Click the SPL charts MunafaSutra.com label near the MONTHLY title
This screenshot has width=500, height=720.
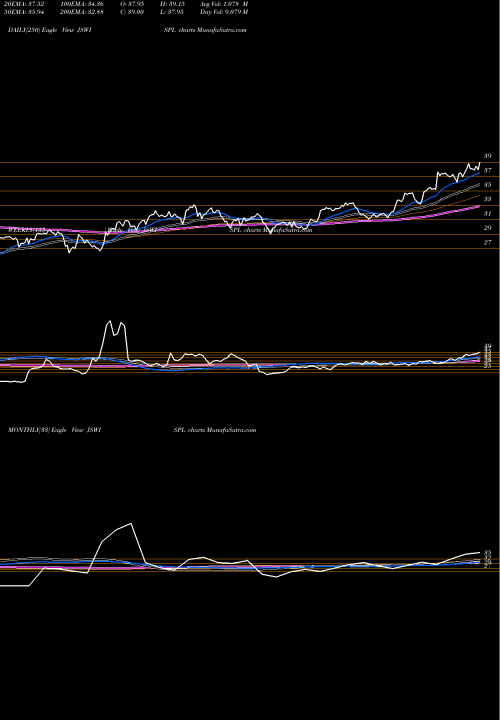pyautogui.click(x=215, y=430)
